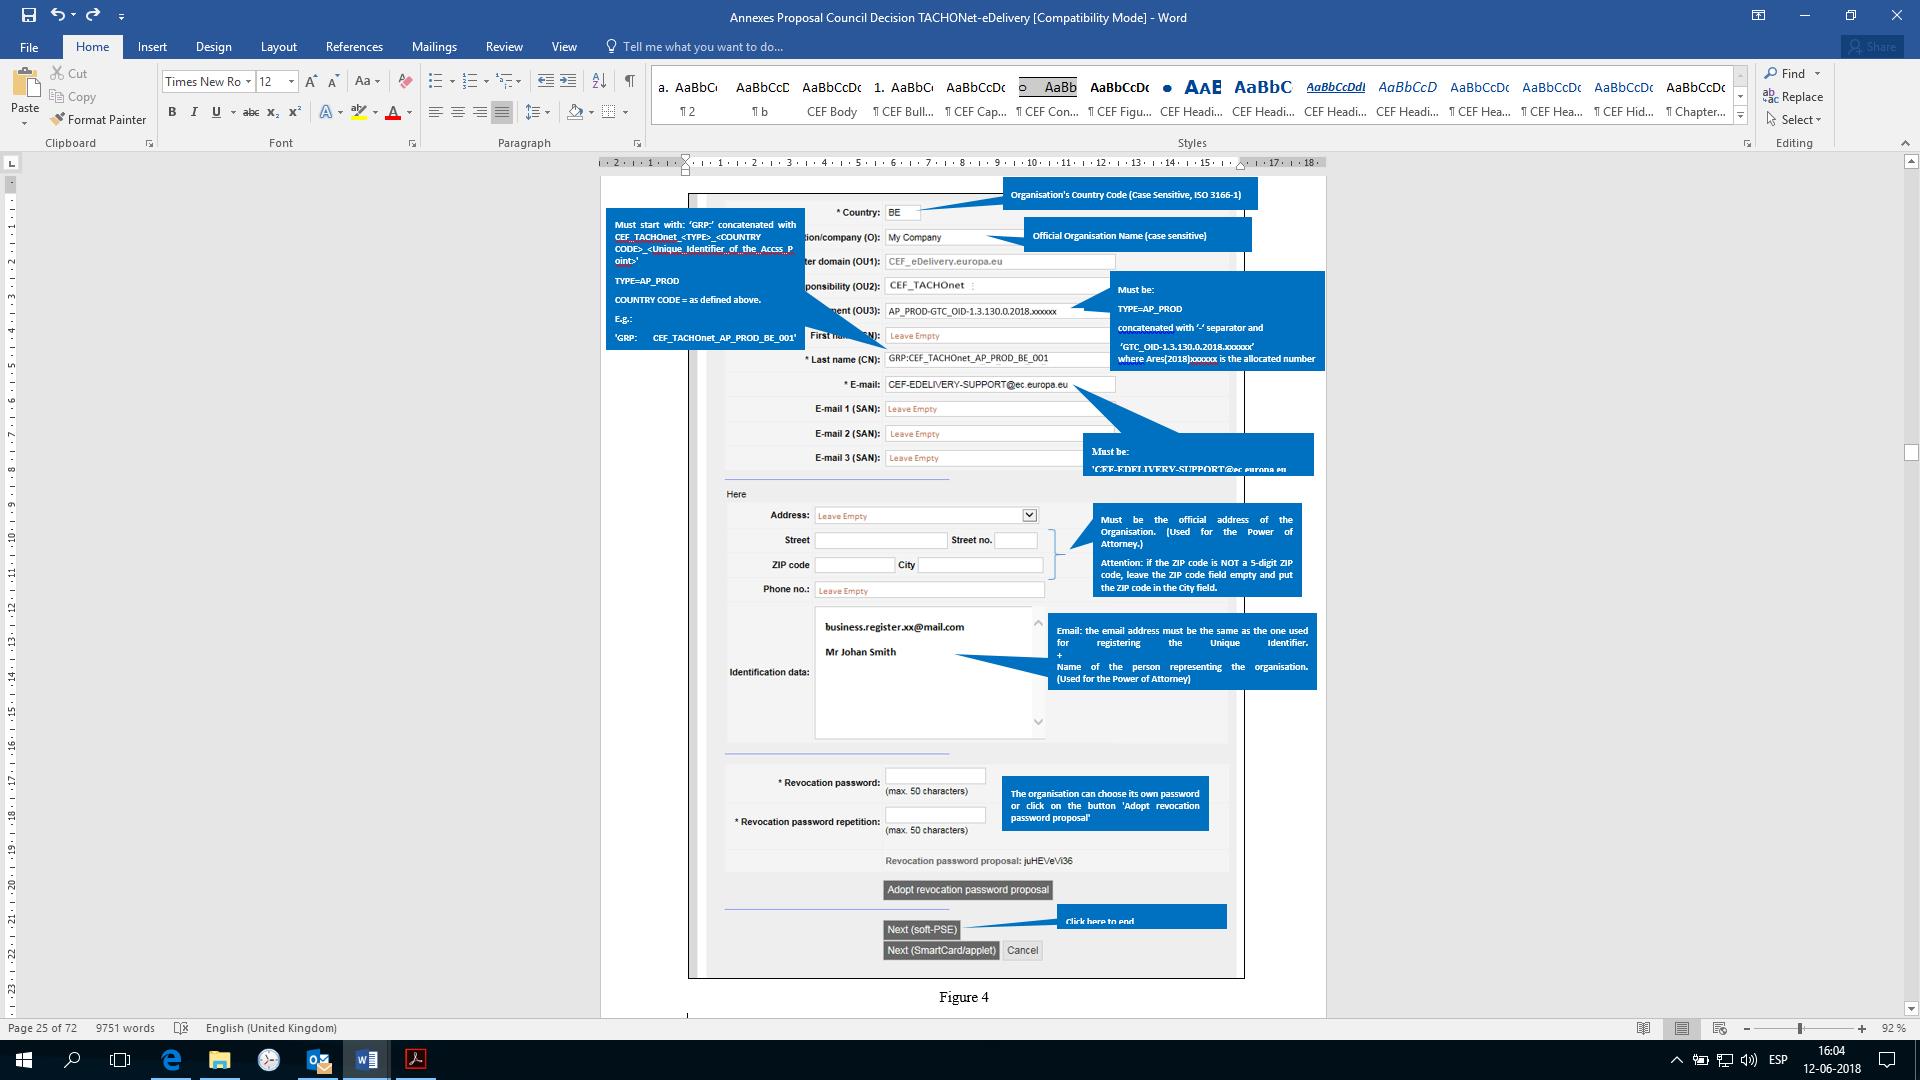The width and height of the screenshot is (1920, 1080).
Task: Toggle Bold formatting
Action: (172, 112)
